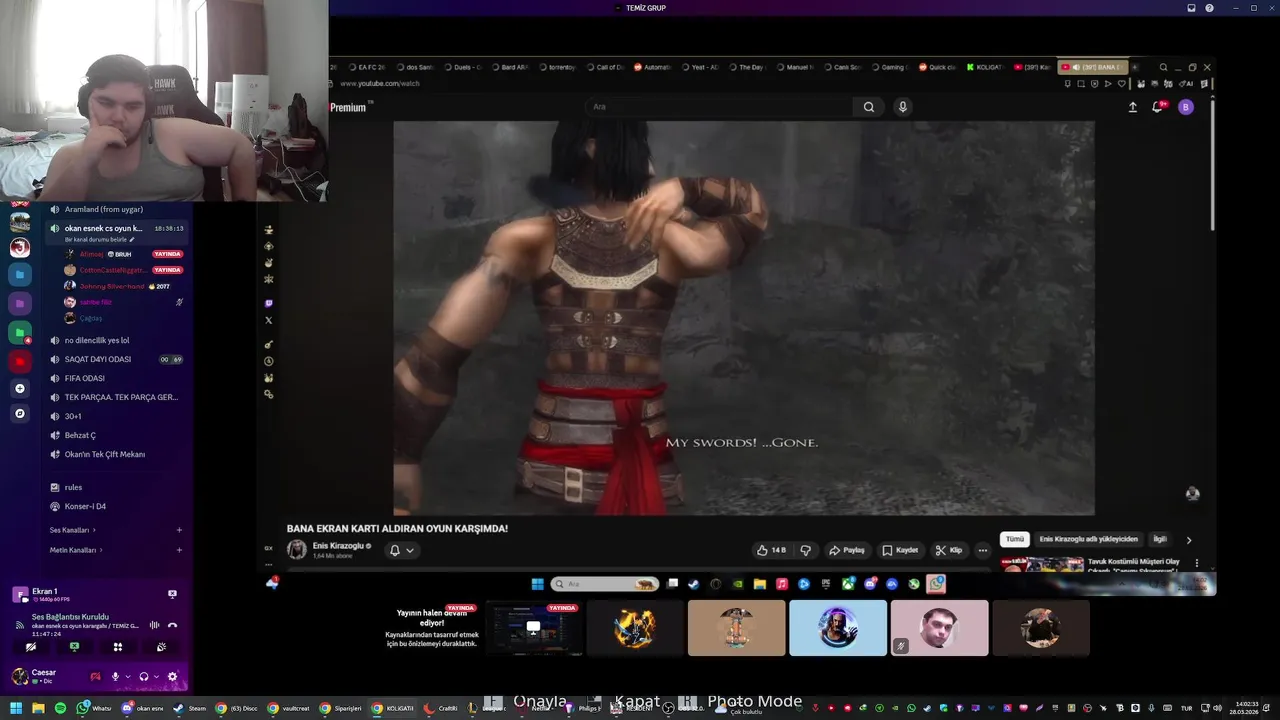Open inbox icon in Discord title bar
This screenshot has height=720, width=1280.
(1191, 8)
